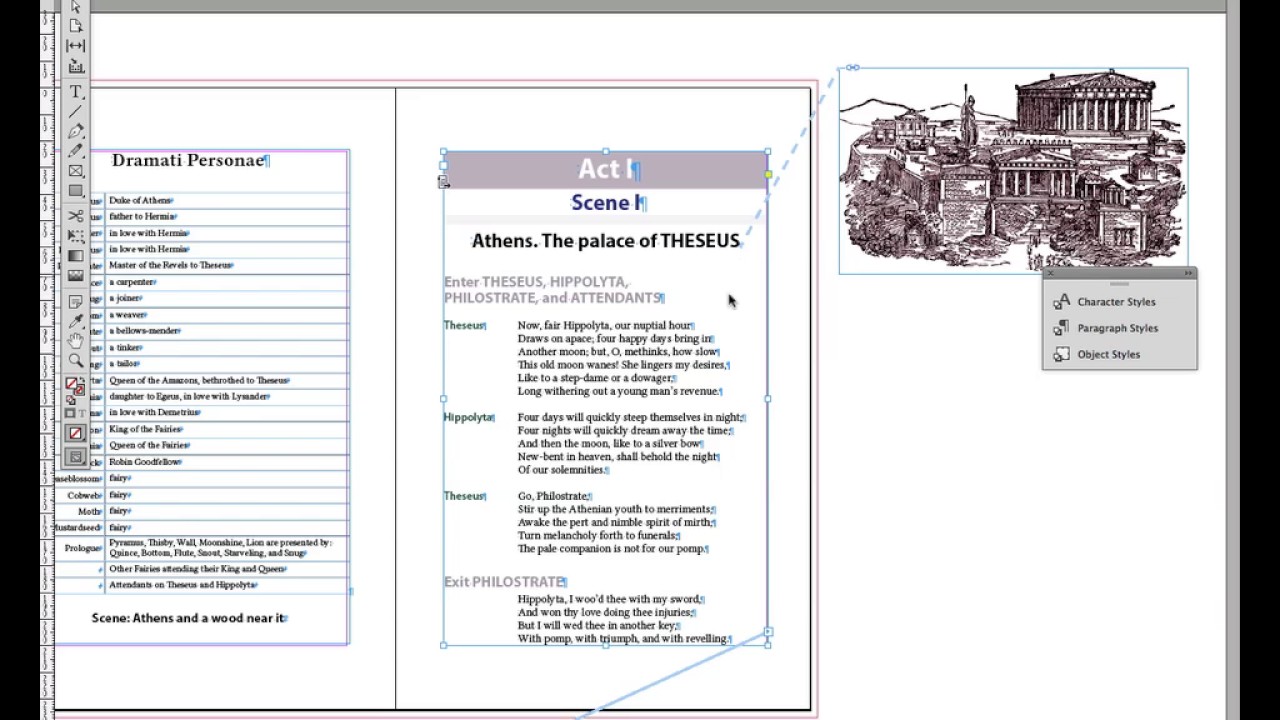This screenshot has height=720, width=1280.
Task: Open the Paragraph Styles panel
Action: (1117, 328)
